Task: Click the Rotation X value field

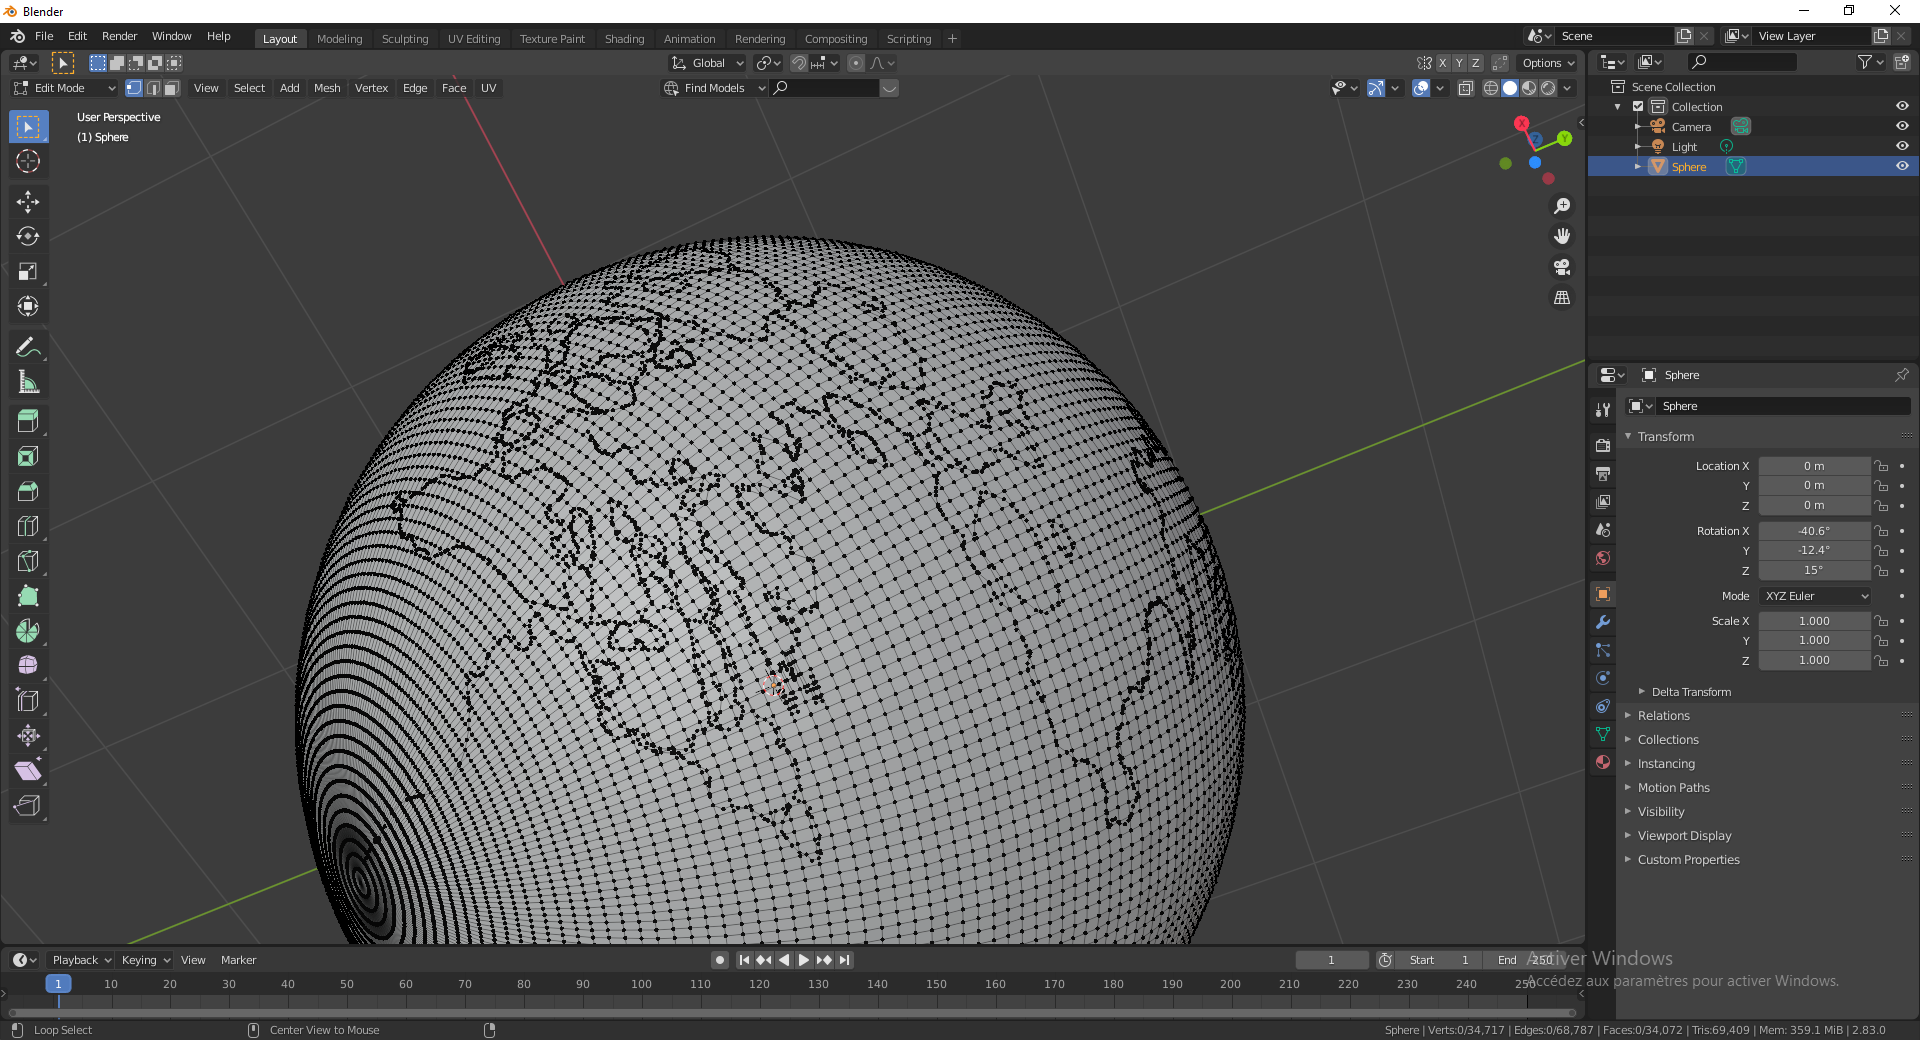Action: 1814,531
